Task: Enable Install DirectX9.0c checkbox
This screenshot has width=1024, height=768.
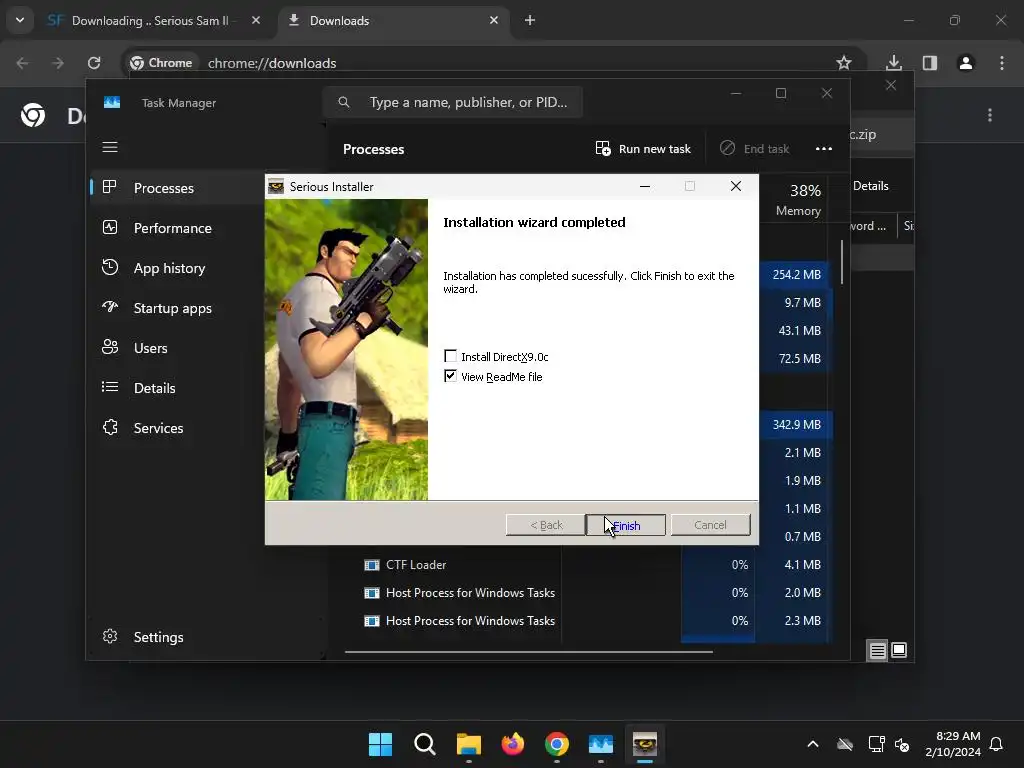Action: (x=451, y=356)
